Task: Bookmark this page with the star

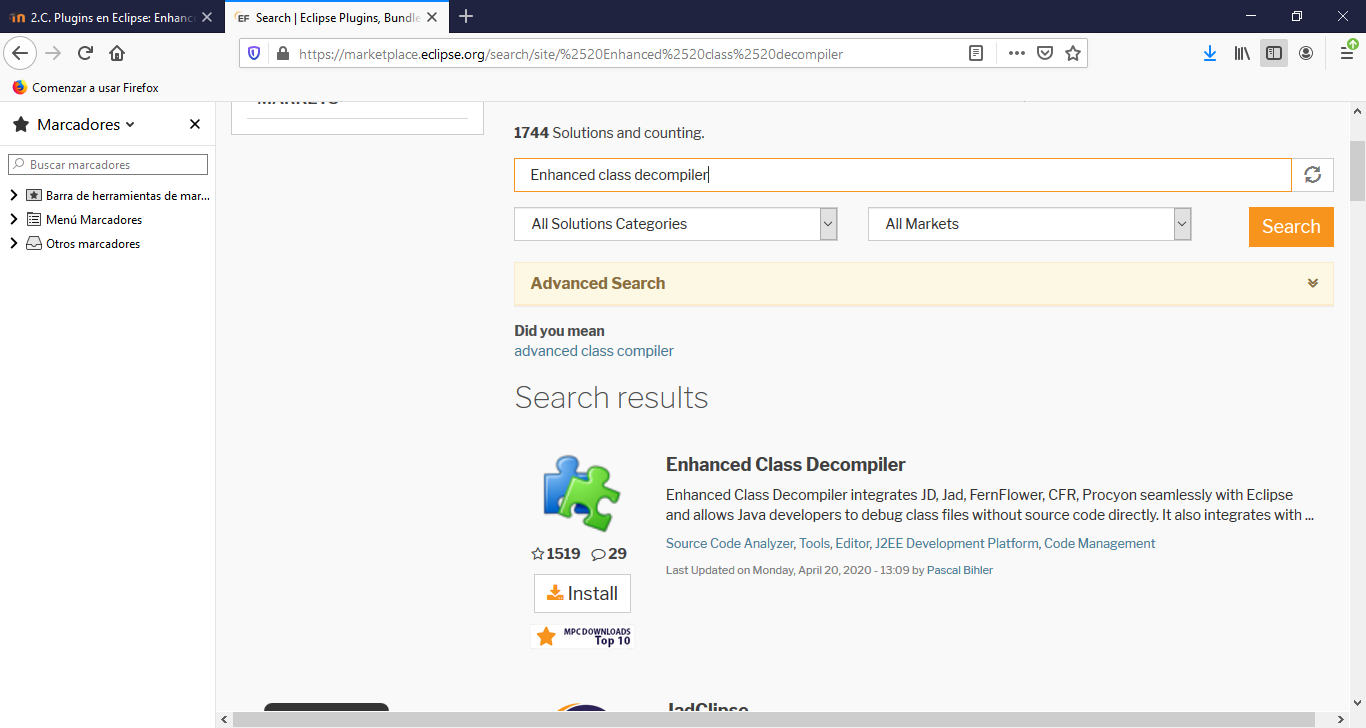Action: pyautogui.click(x=1073, y=54)
